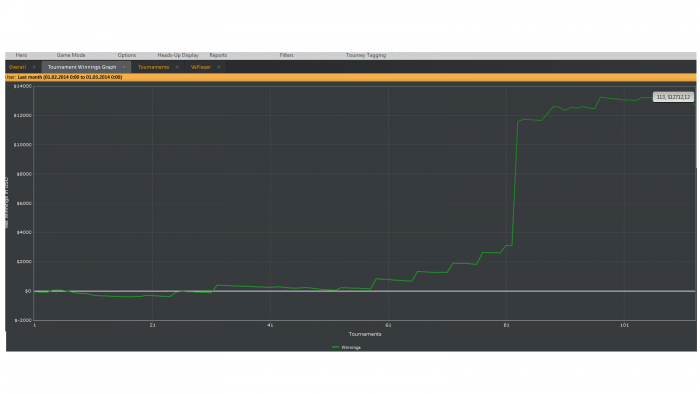700x394 pixels.
Task: Click the green Winnings legend entry
Action: [x=346, y=347]
